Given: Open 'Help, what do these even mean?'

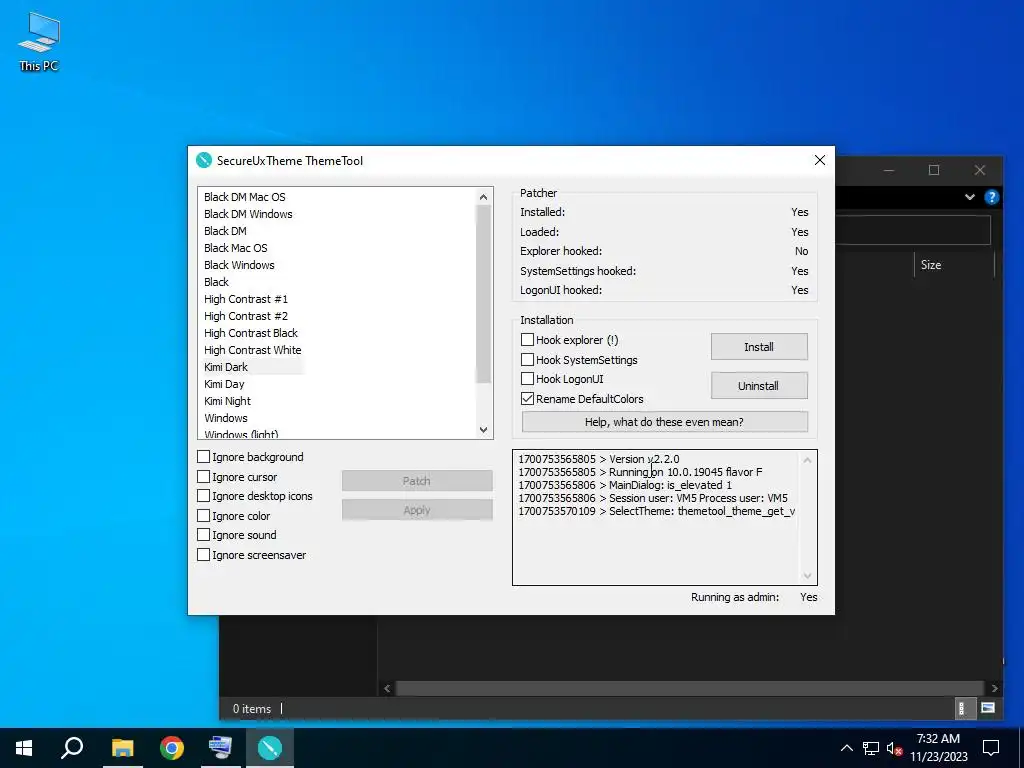Looking at the screenshot, I should point(664,422).
